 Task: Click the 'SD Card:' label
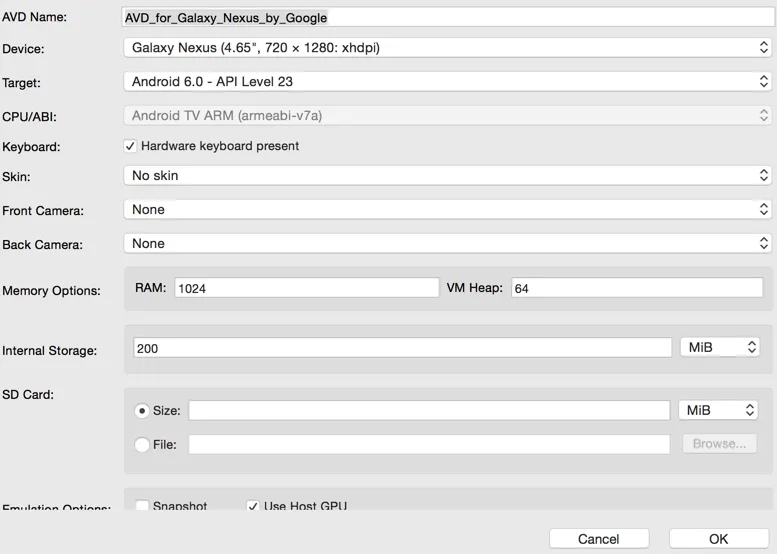pyautogui.click(x=28, y=395)
